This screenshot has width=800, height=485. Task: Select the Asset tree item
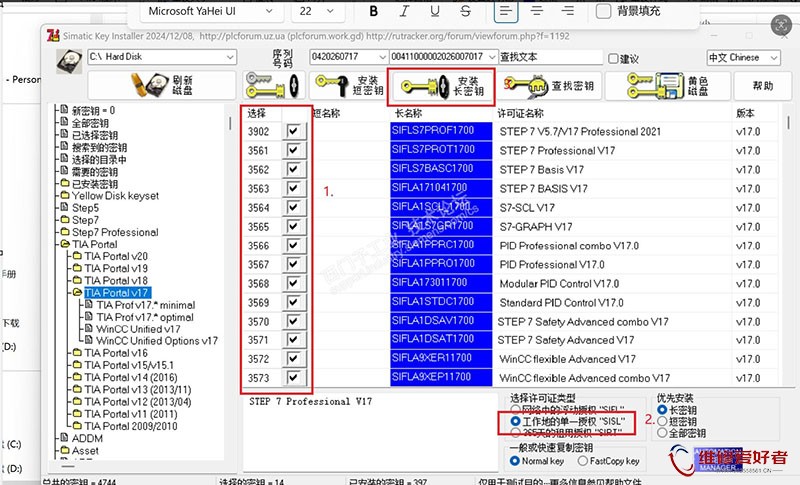tap(85, 451)
